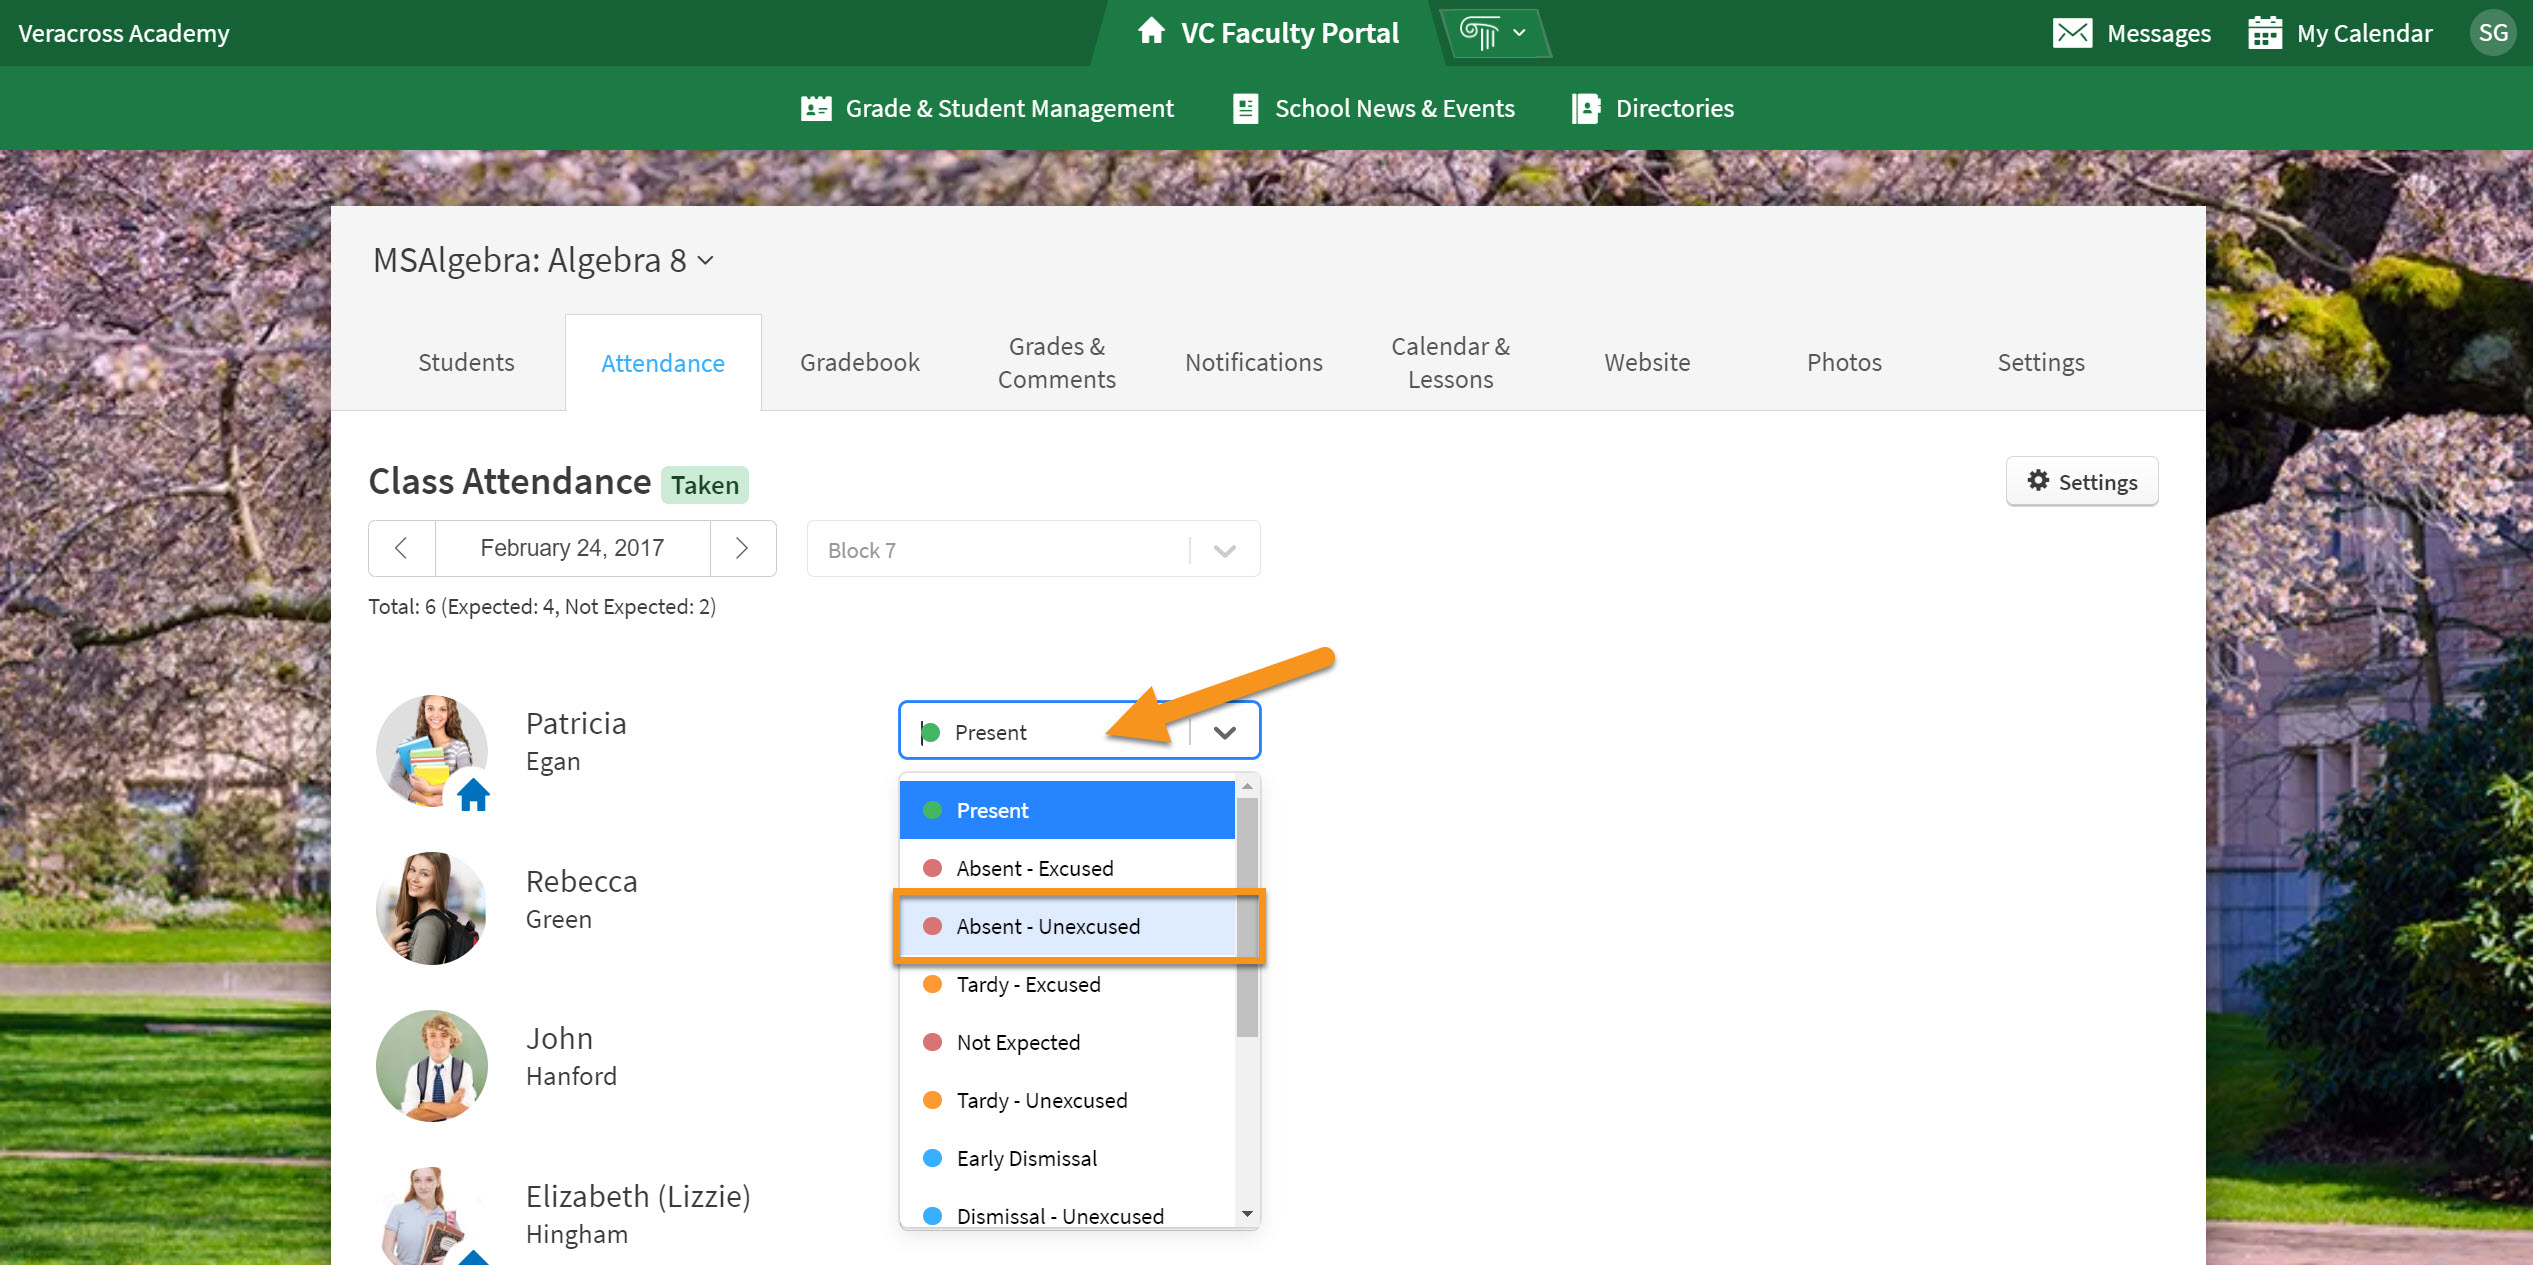Click the VC Faculty Portal home icon
2533x1265 pixels.
click(x=1151, y=32)
